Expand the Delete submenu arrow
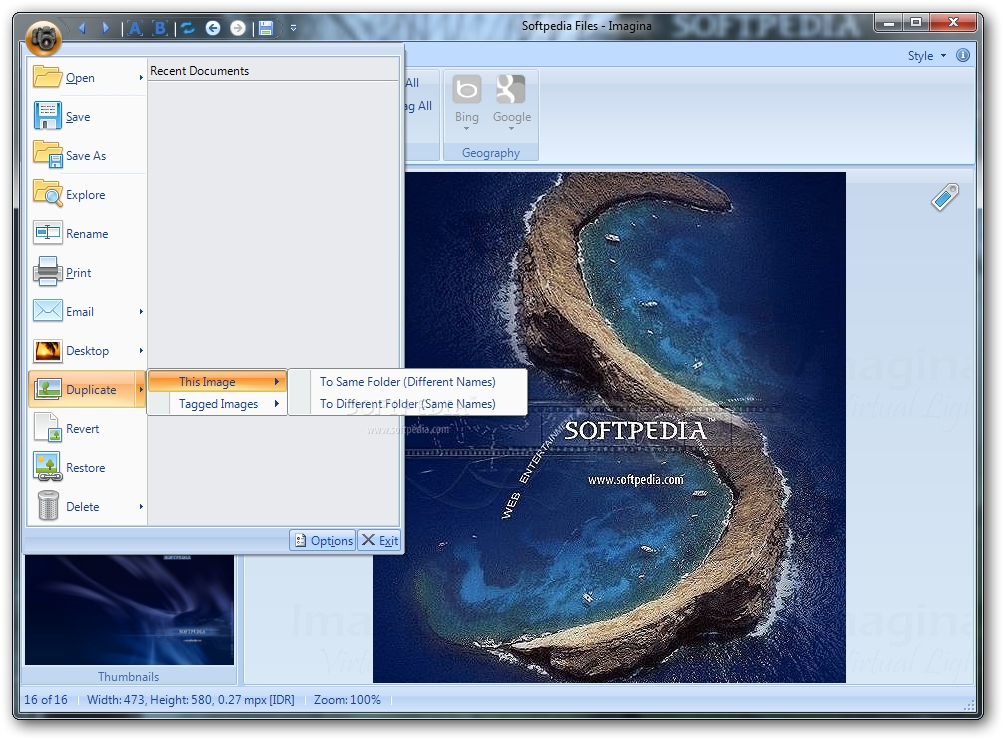 point(141,506)
